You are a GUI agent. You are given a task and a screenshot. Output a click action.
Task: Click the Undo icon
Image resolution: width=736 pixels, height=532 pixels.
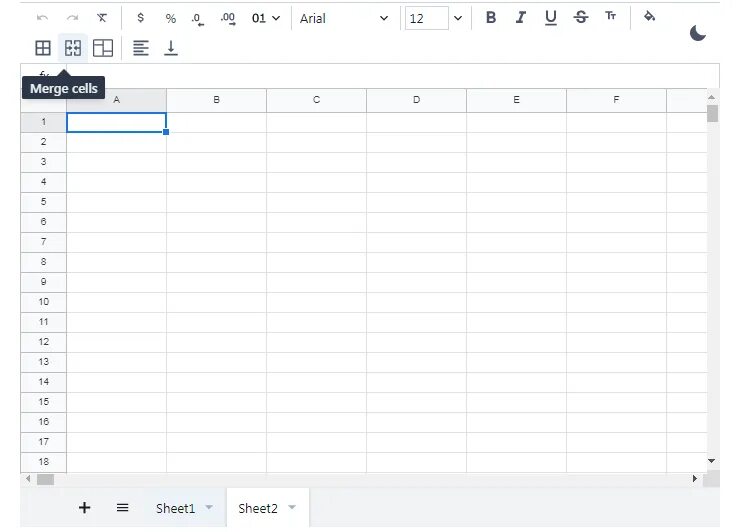(x=42, y=18)
